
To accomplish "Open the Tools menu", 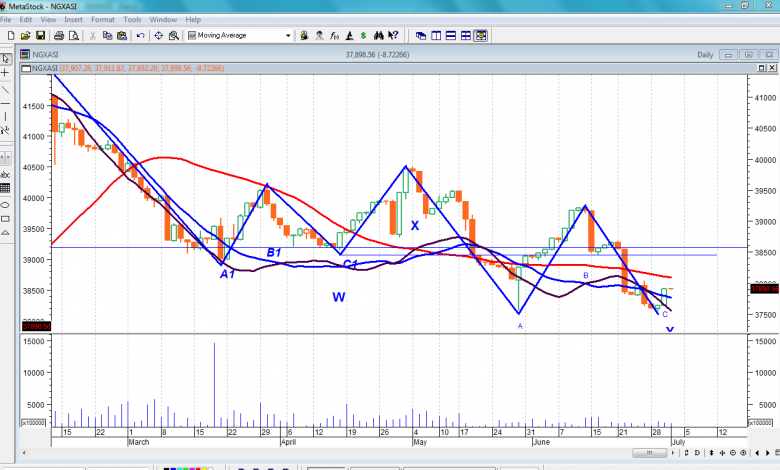I will 132,19.
